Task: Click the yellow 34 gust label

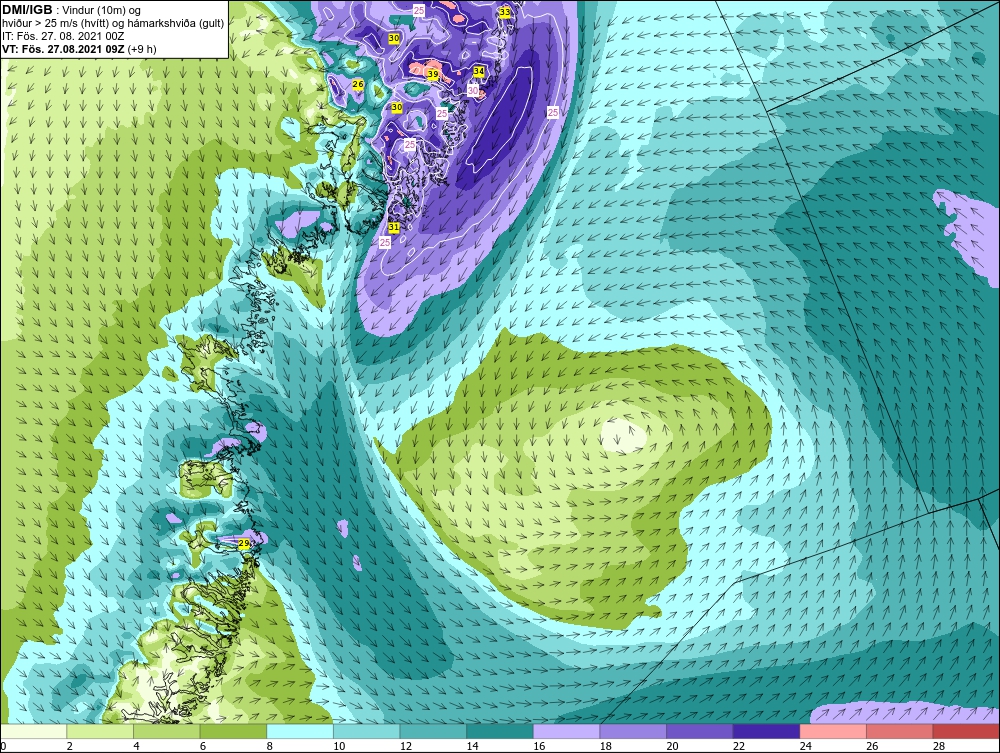Action: pyautogui.click(x=479, y=71)
